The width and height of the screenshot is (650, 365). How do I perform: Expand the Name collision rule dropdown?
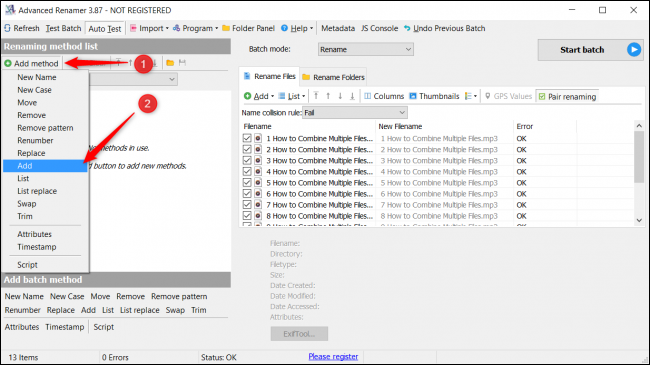[x=355, y=112]
